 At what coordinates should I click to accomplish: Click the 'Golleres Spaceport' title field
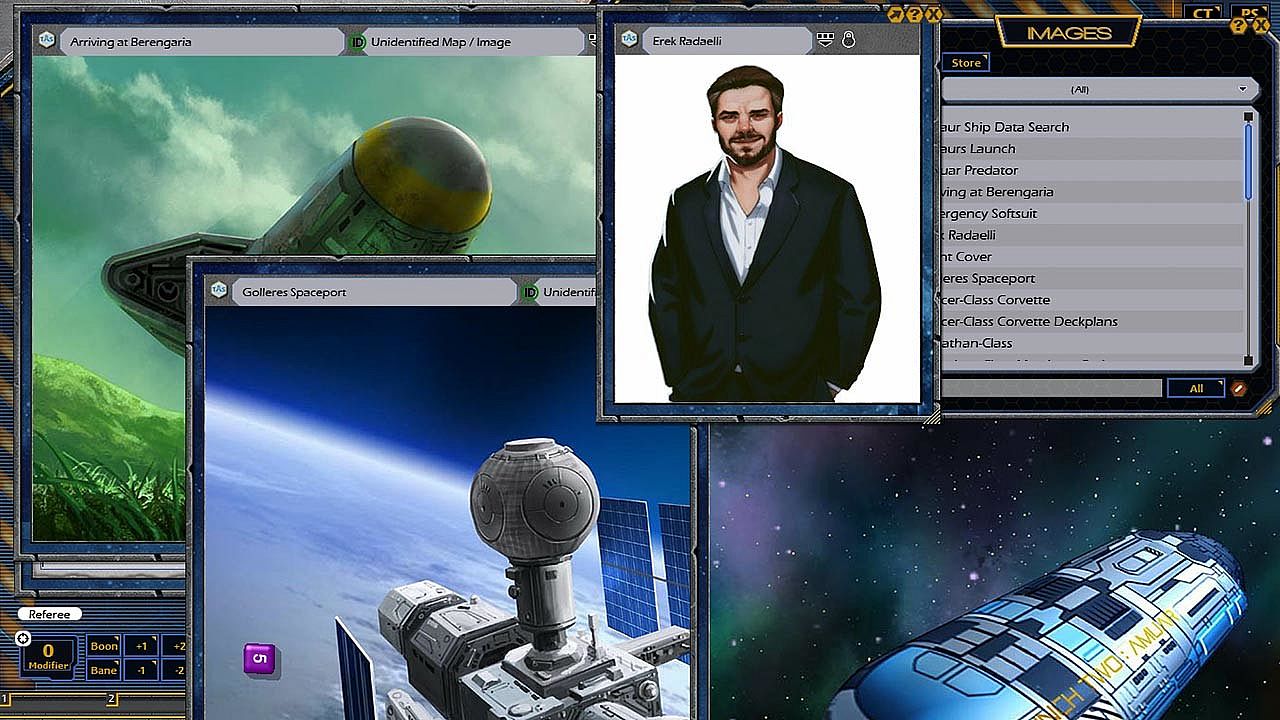pos(374,292)
